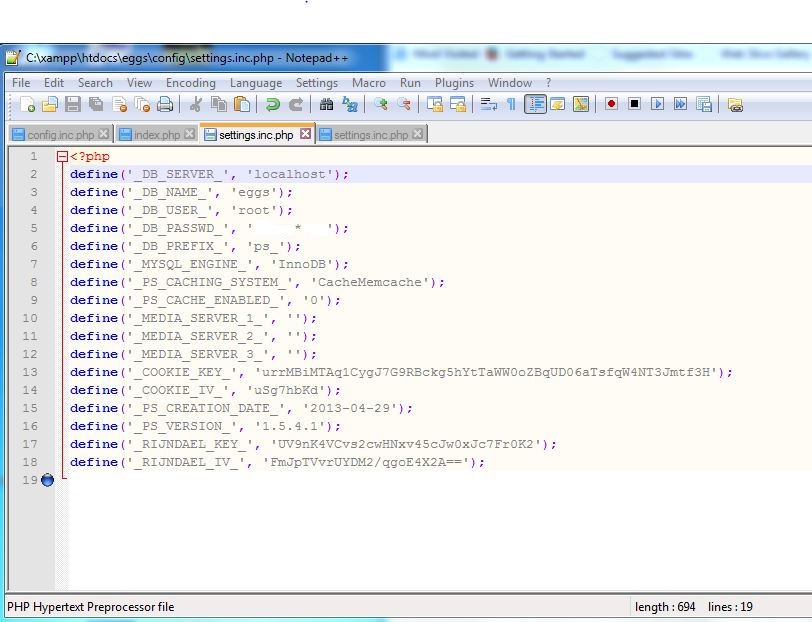This screenshot has height=622, width=812.
Task: Click the Save Recorded Macro icon
Action: [x=704, y=105]
